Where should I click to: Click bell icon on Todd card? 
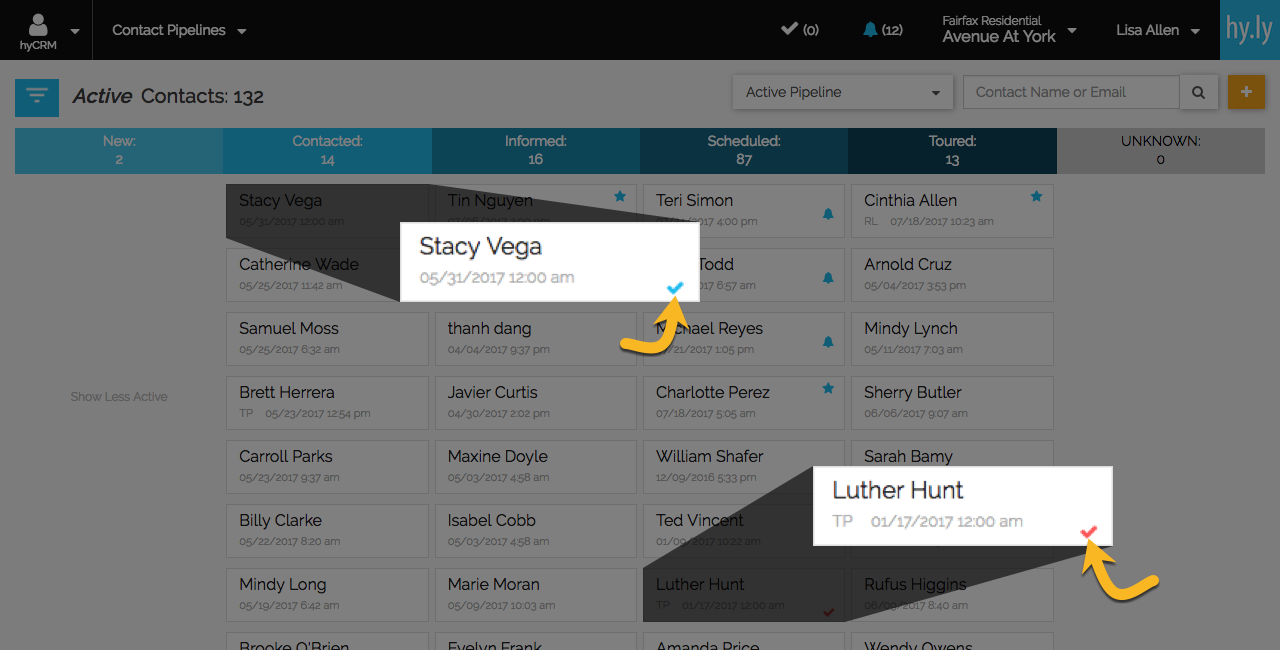pos(828,278)
